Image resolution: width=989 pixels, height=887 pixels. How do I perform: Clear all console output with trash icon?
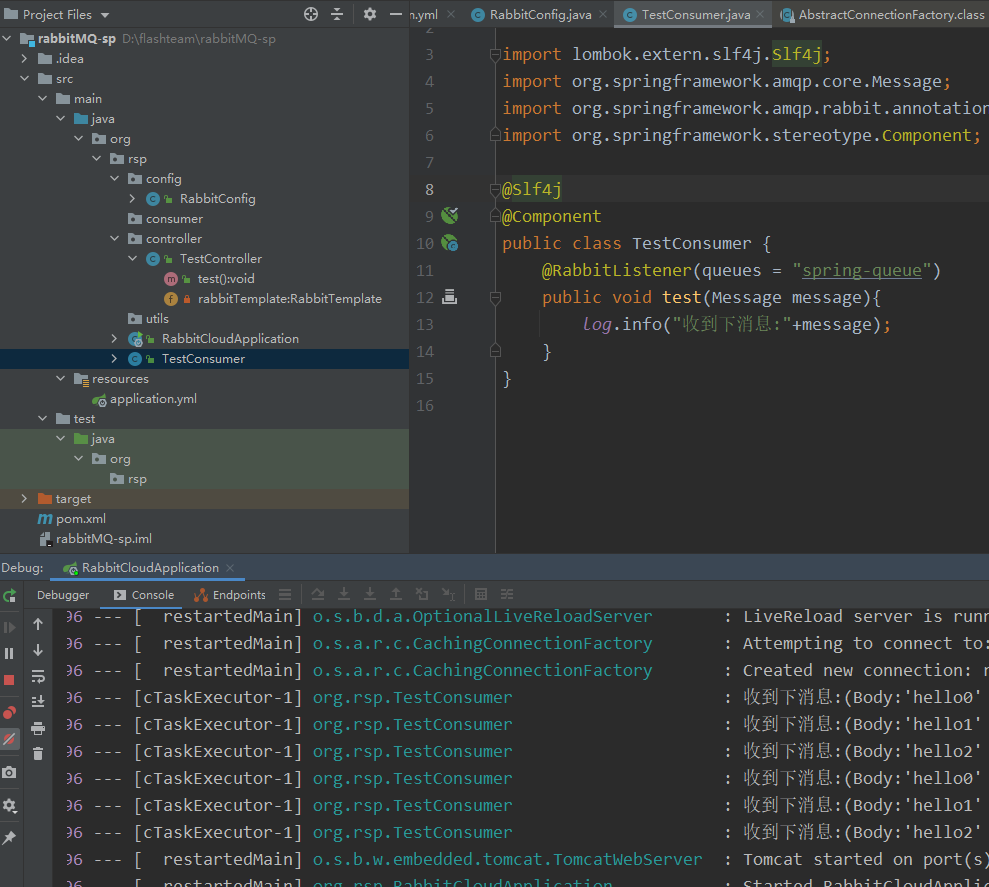pos(38,754)
